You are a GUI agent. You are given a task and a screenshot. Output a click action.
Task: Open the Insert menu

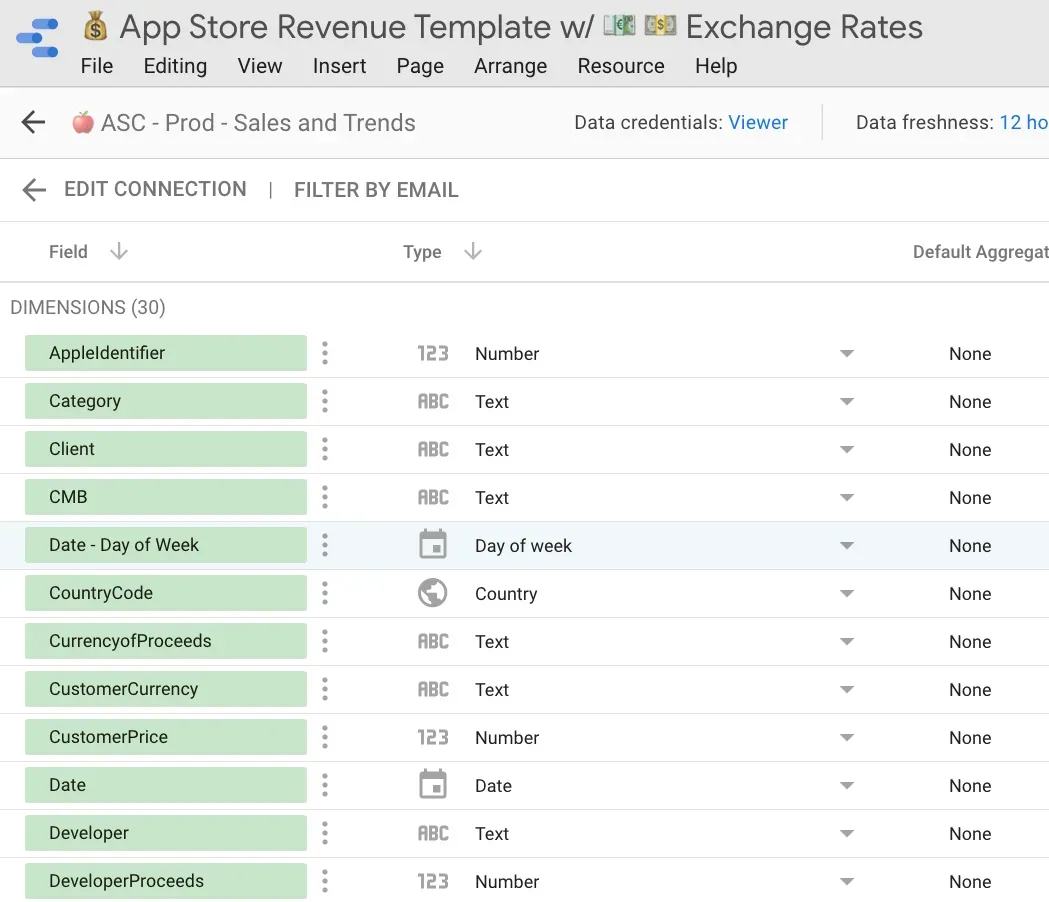[x=339, y=66]
